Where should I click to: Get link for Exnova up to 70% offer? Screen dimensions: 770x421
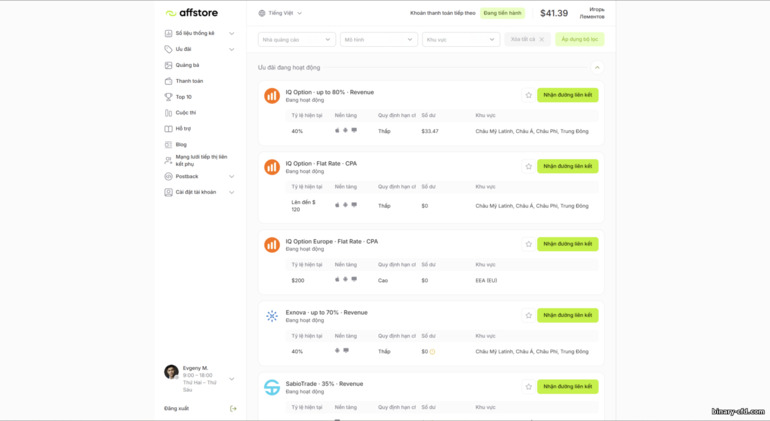(x=568, y=315)
